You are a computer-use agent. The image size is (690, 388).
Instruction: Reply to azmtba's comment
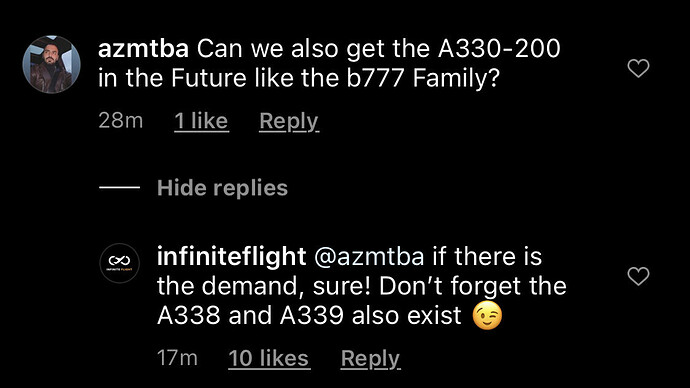click(289, 121)
